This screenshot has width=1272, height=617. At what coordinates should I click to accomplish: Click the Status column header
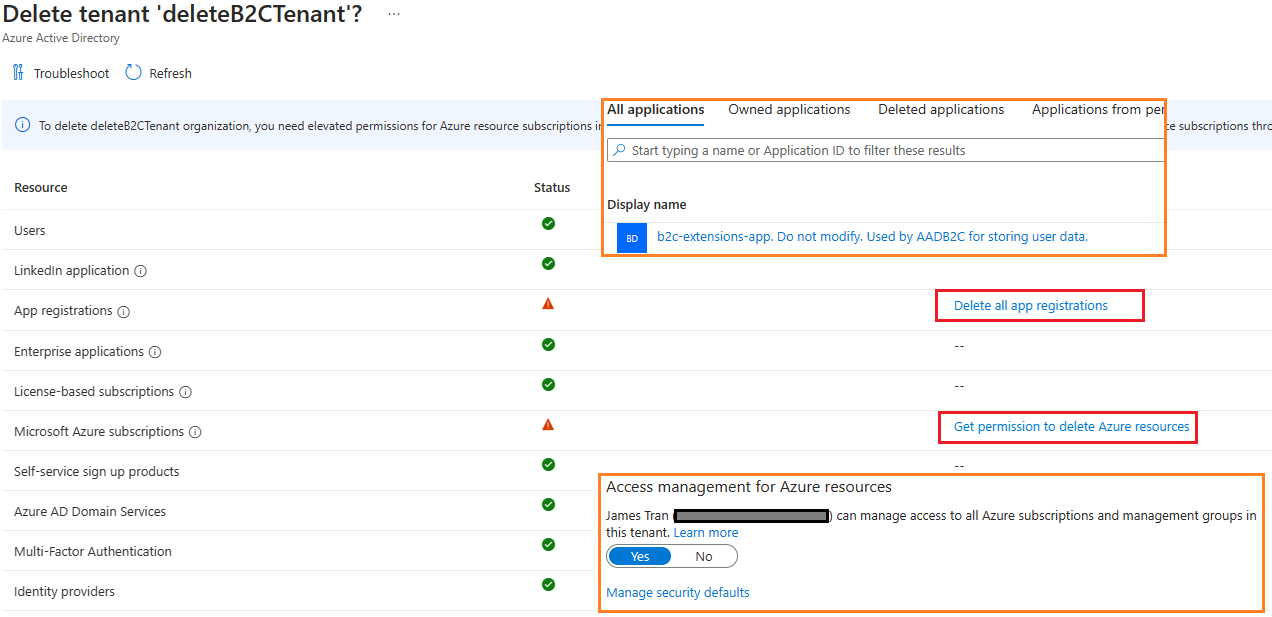coord(552,188)
